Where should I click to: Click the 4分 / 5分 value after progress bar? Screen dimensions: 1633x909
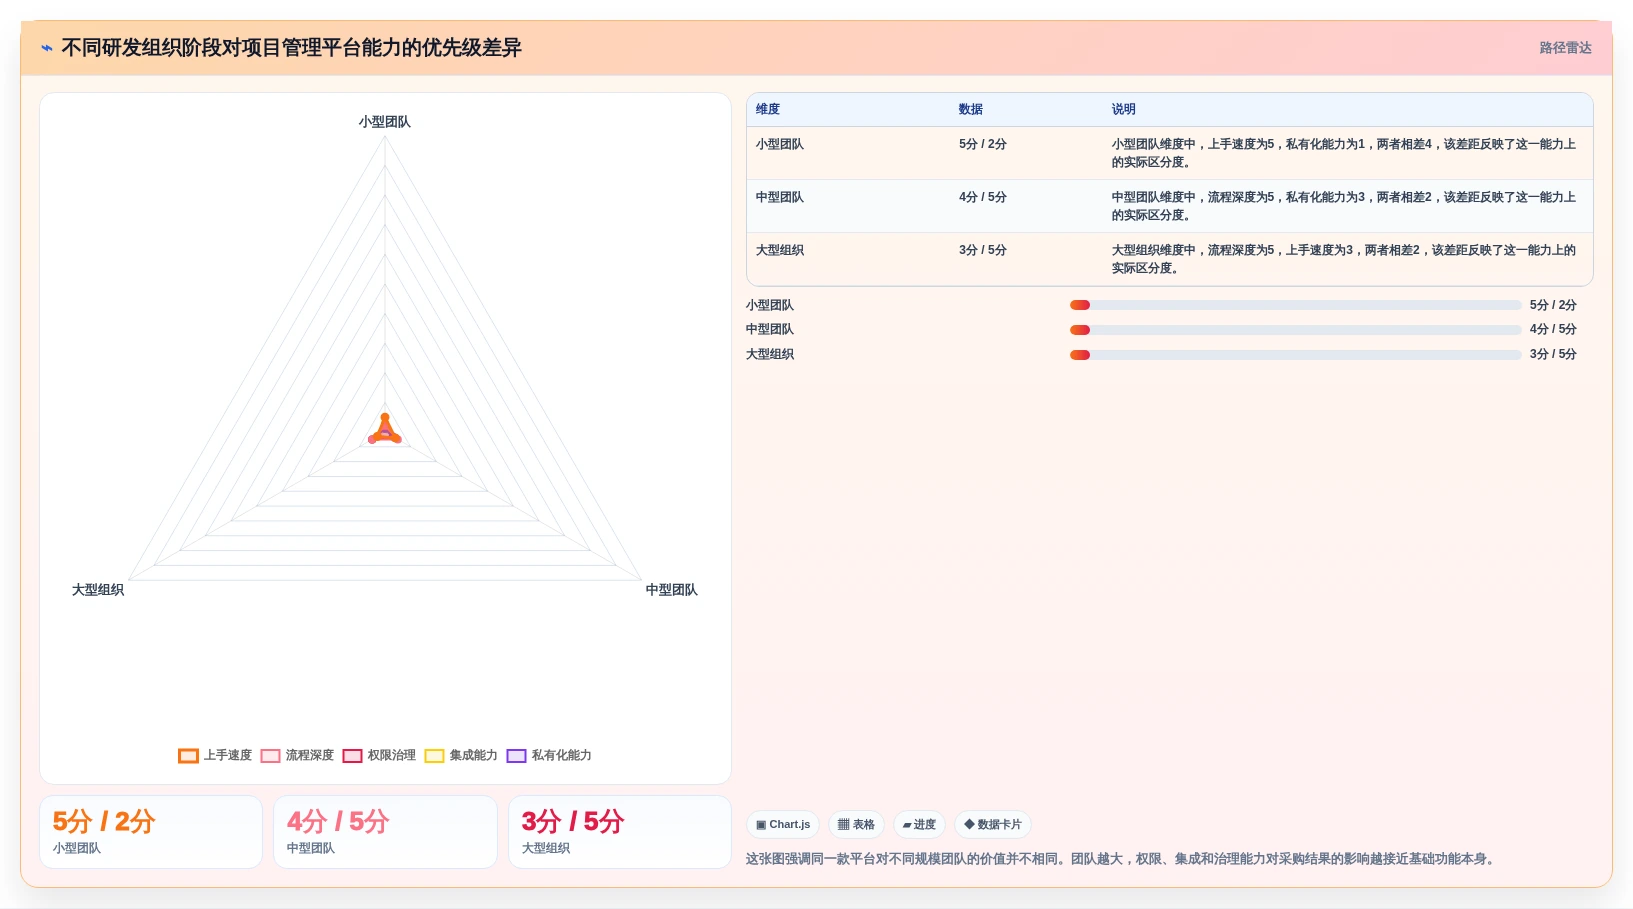[x=1553, y=329]
